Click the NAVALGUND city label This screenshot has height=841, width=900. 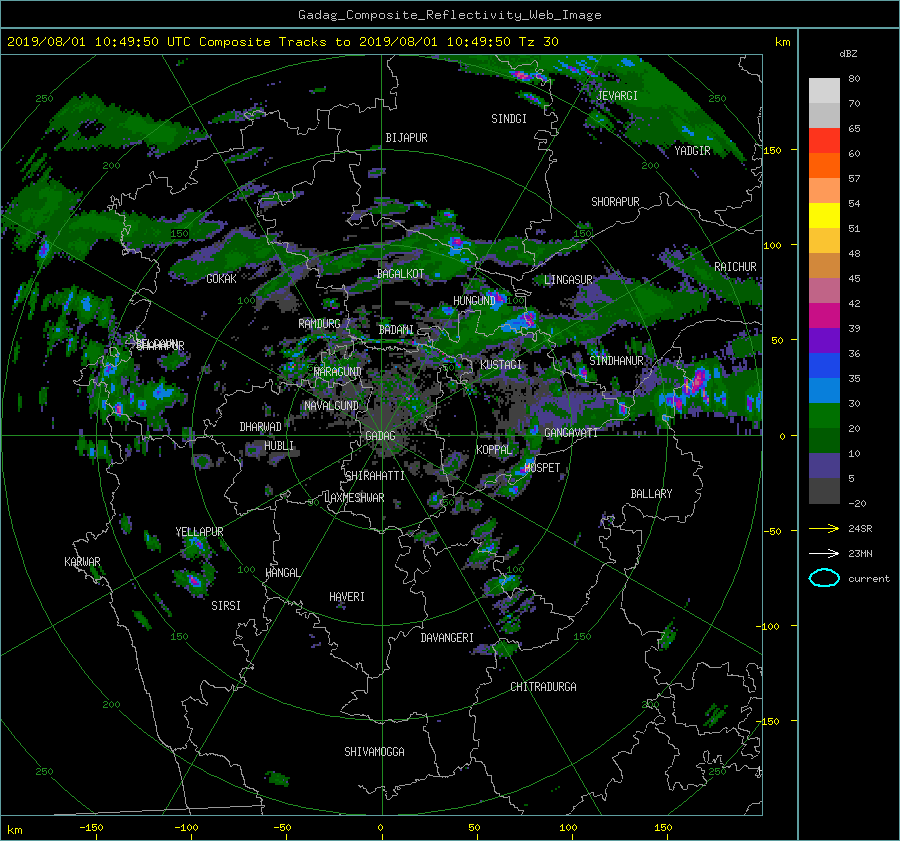click(x=331, y=406)
